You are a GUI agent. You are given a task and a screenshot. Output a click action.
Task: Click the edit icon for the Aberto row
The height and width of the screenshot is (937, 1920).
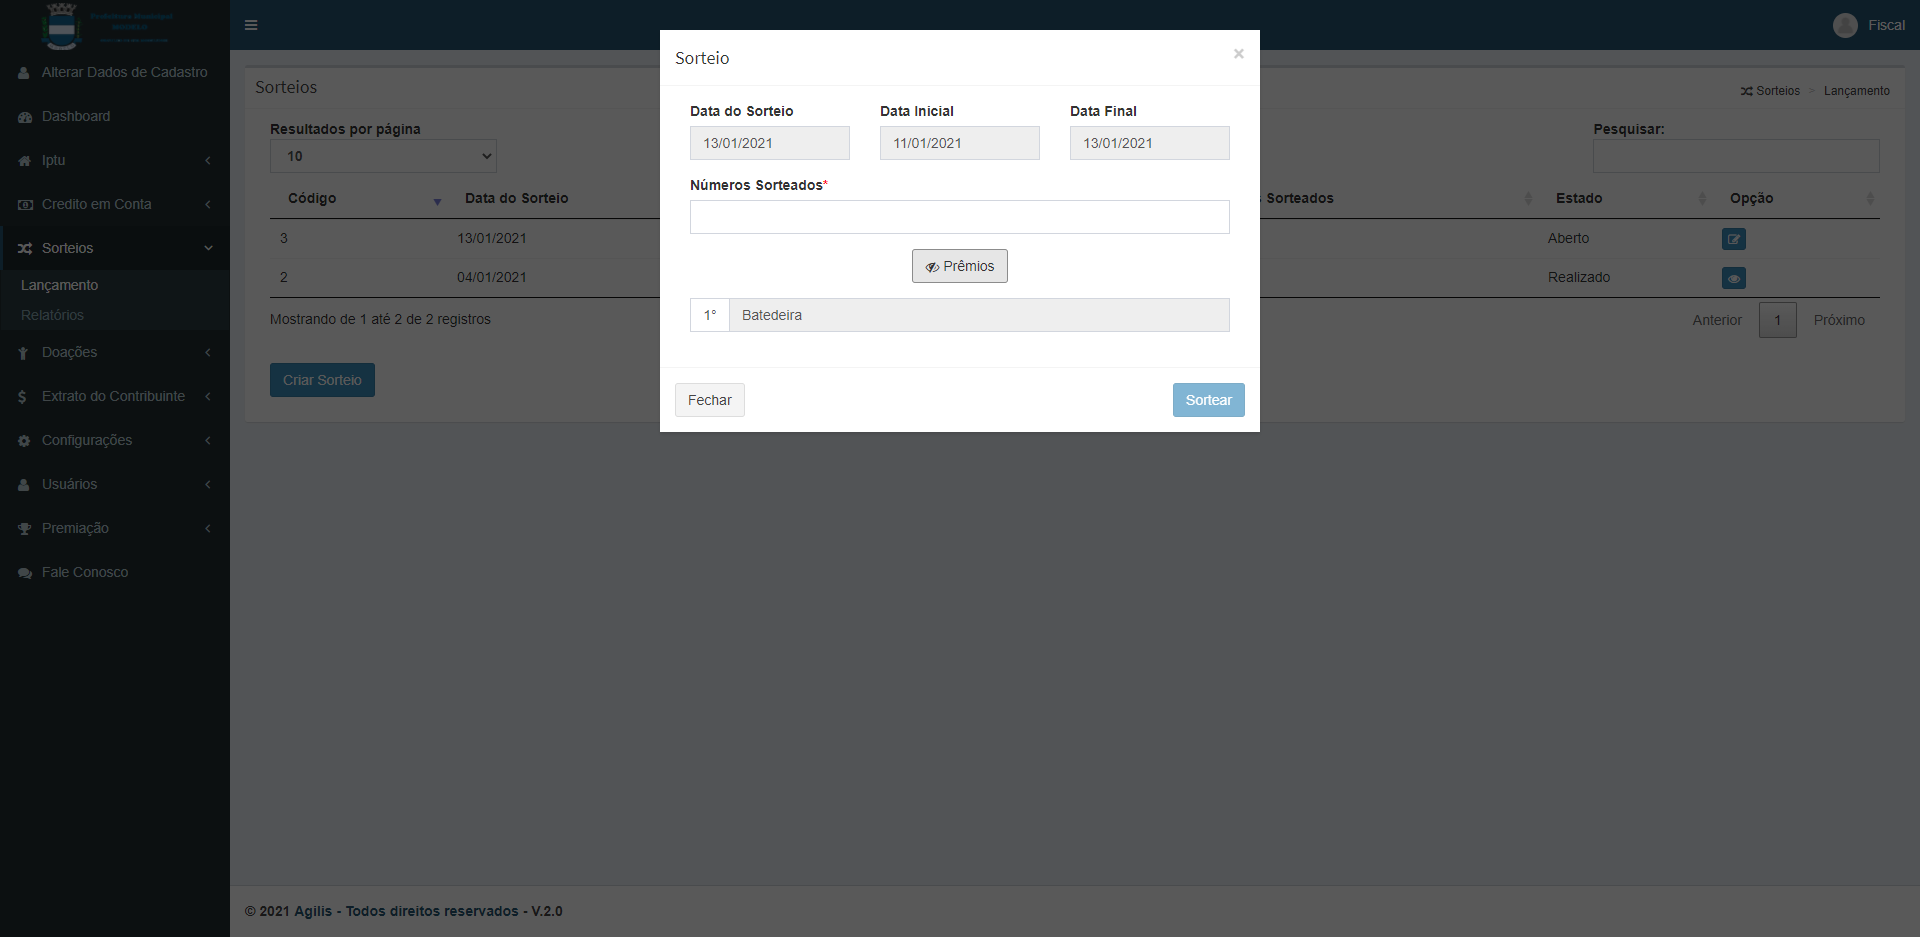[1733, 239]
